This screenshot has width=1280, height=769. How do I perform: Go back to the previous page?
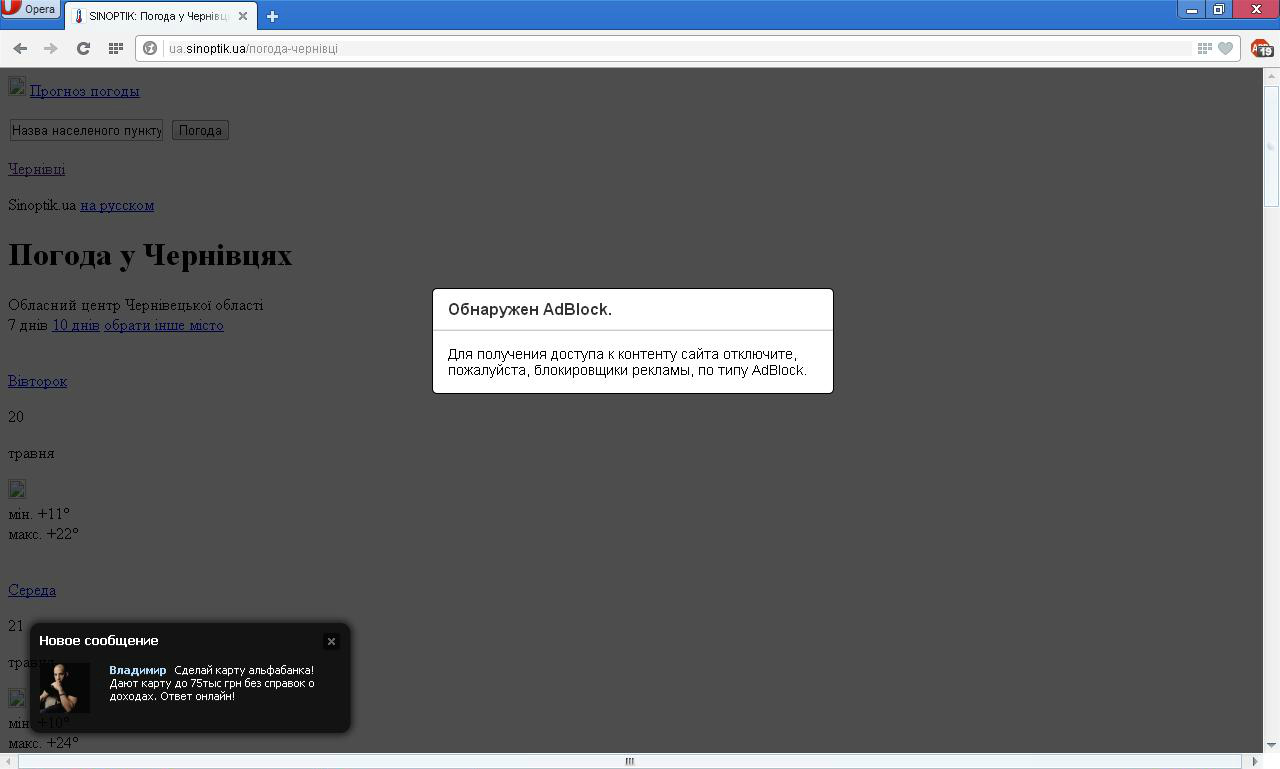[x=20, y=48]
